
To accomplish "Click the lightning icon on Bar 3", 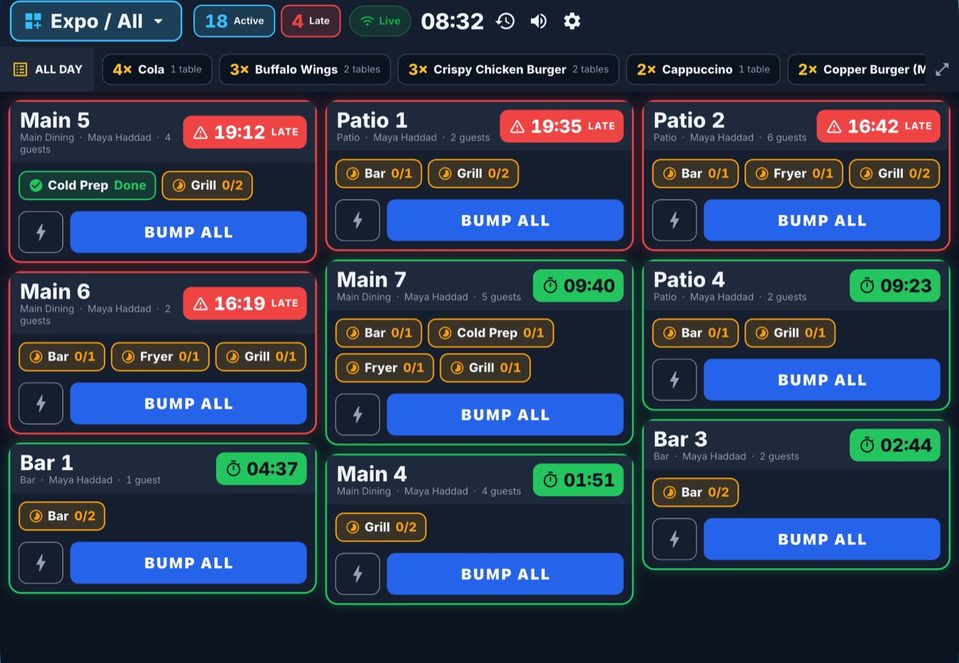I will tap(675, 539).
